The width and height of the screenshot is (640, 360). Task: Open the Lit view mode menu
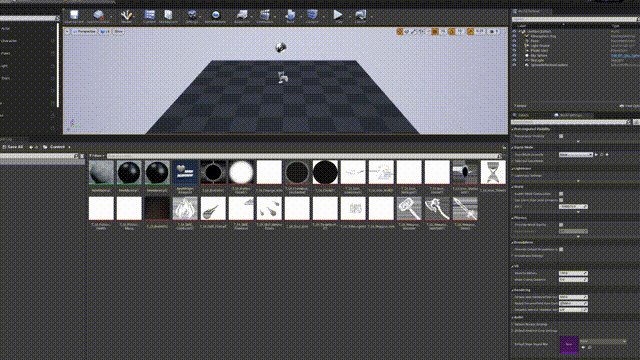coord(105,31)
